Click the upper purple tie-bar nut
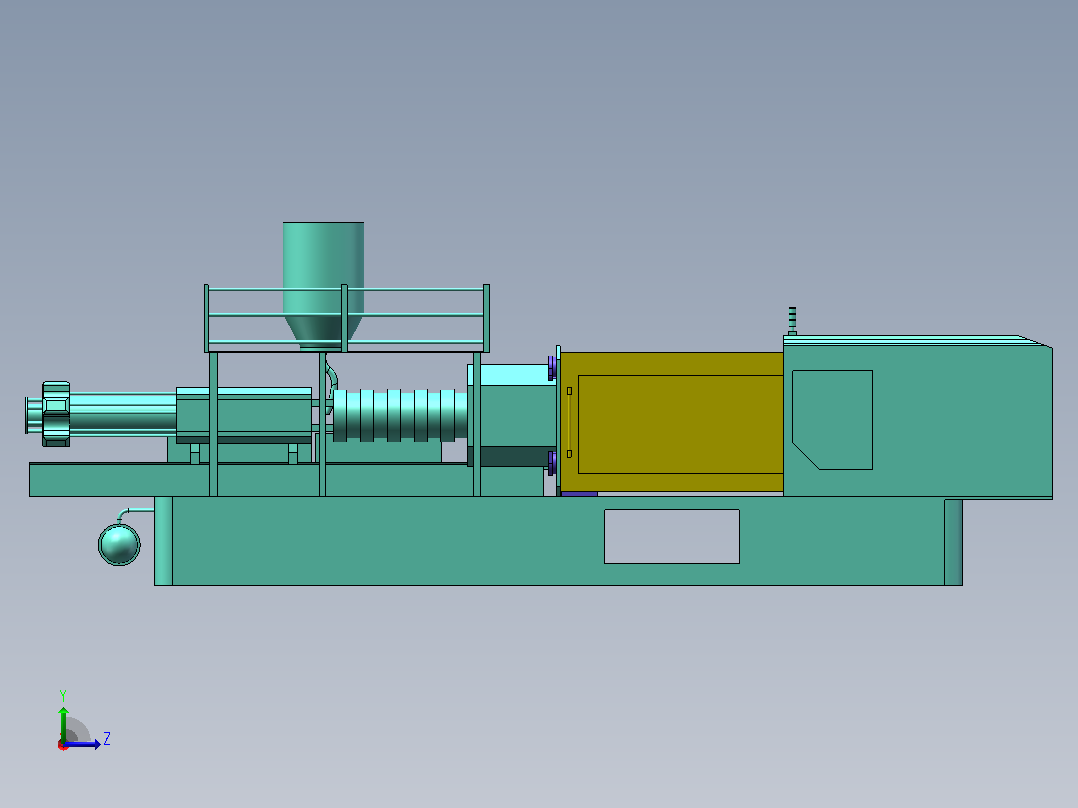The width and height of the screenshot is (1078, 808). pyautogui.click(x=552, y=368)
